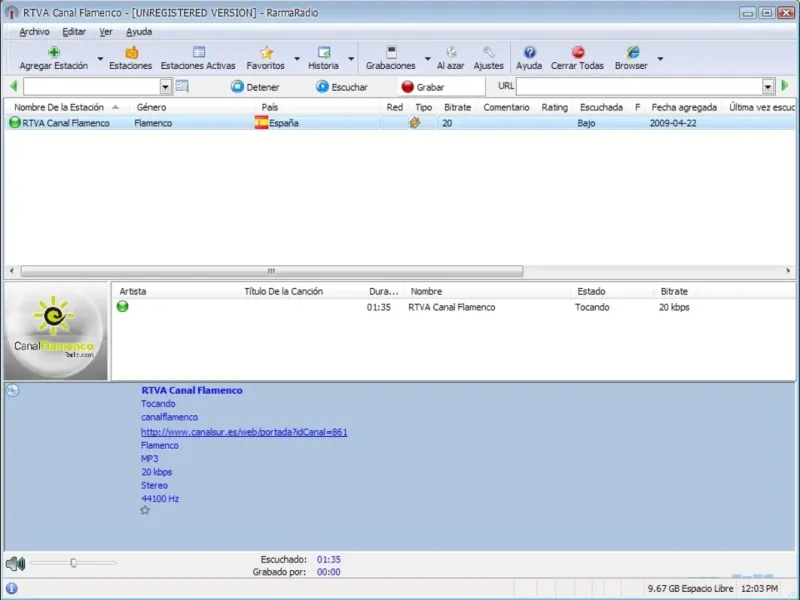Open the canalsur.es web link
800x600 pixels.
click(x=244, y=432)
